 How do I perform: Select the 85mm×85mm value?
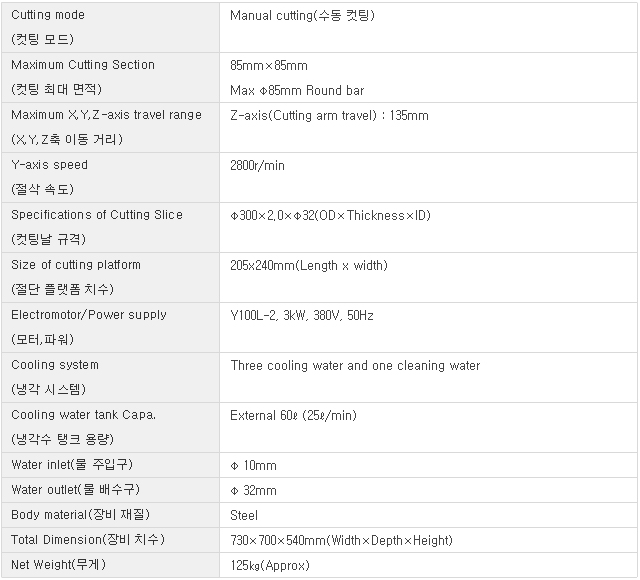coord(269,66)
